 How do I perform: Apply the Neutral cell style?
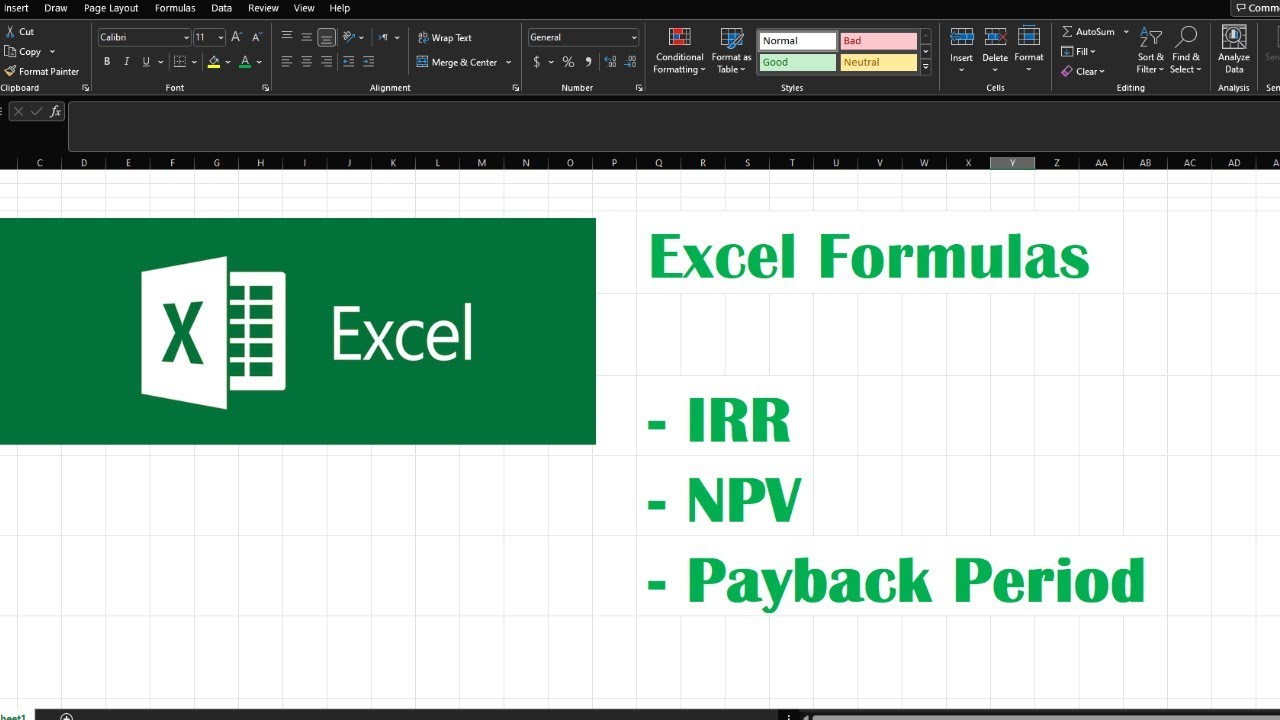[879, 62]
